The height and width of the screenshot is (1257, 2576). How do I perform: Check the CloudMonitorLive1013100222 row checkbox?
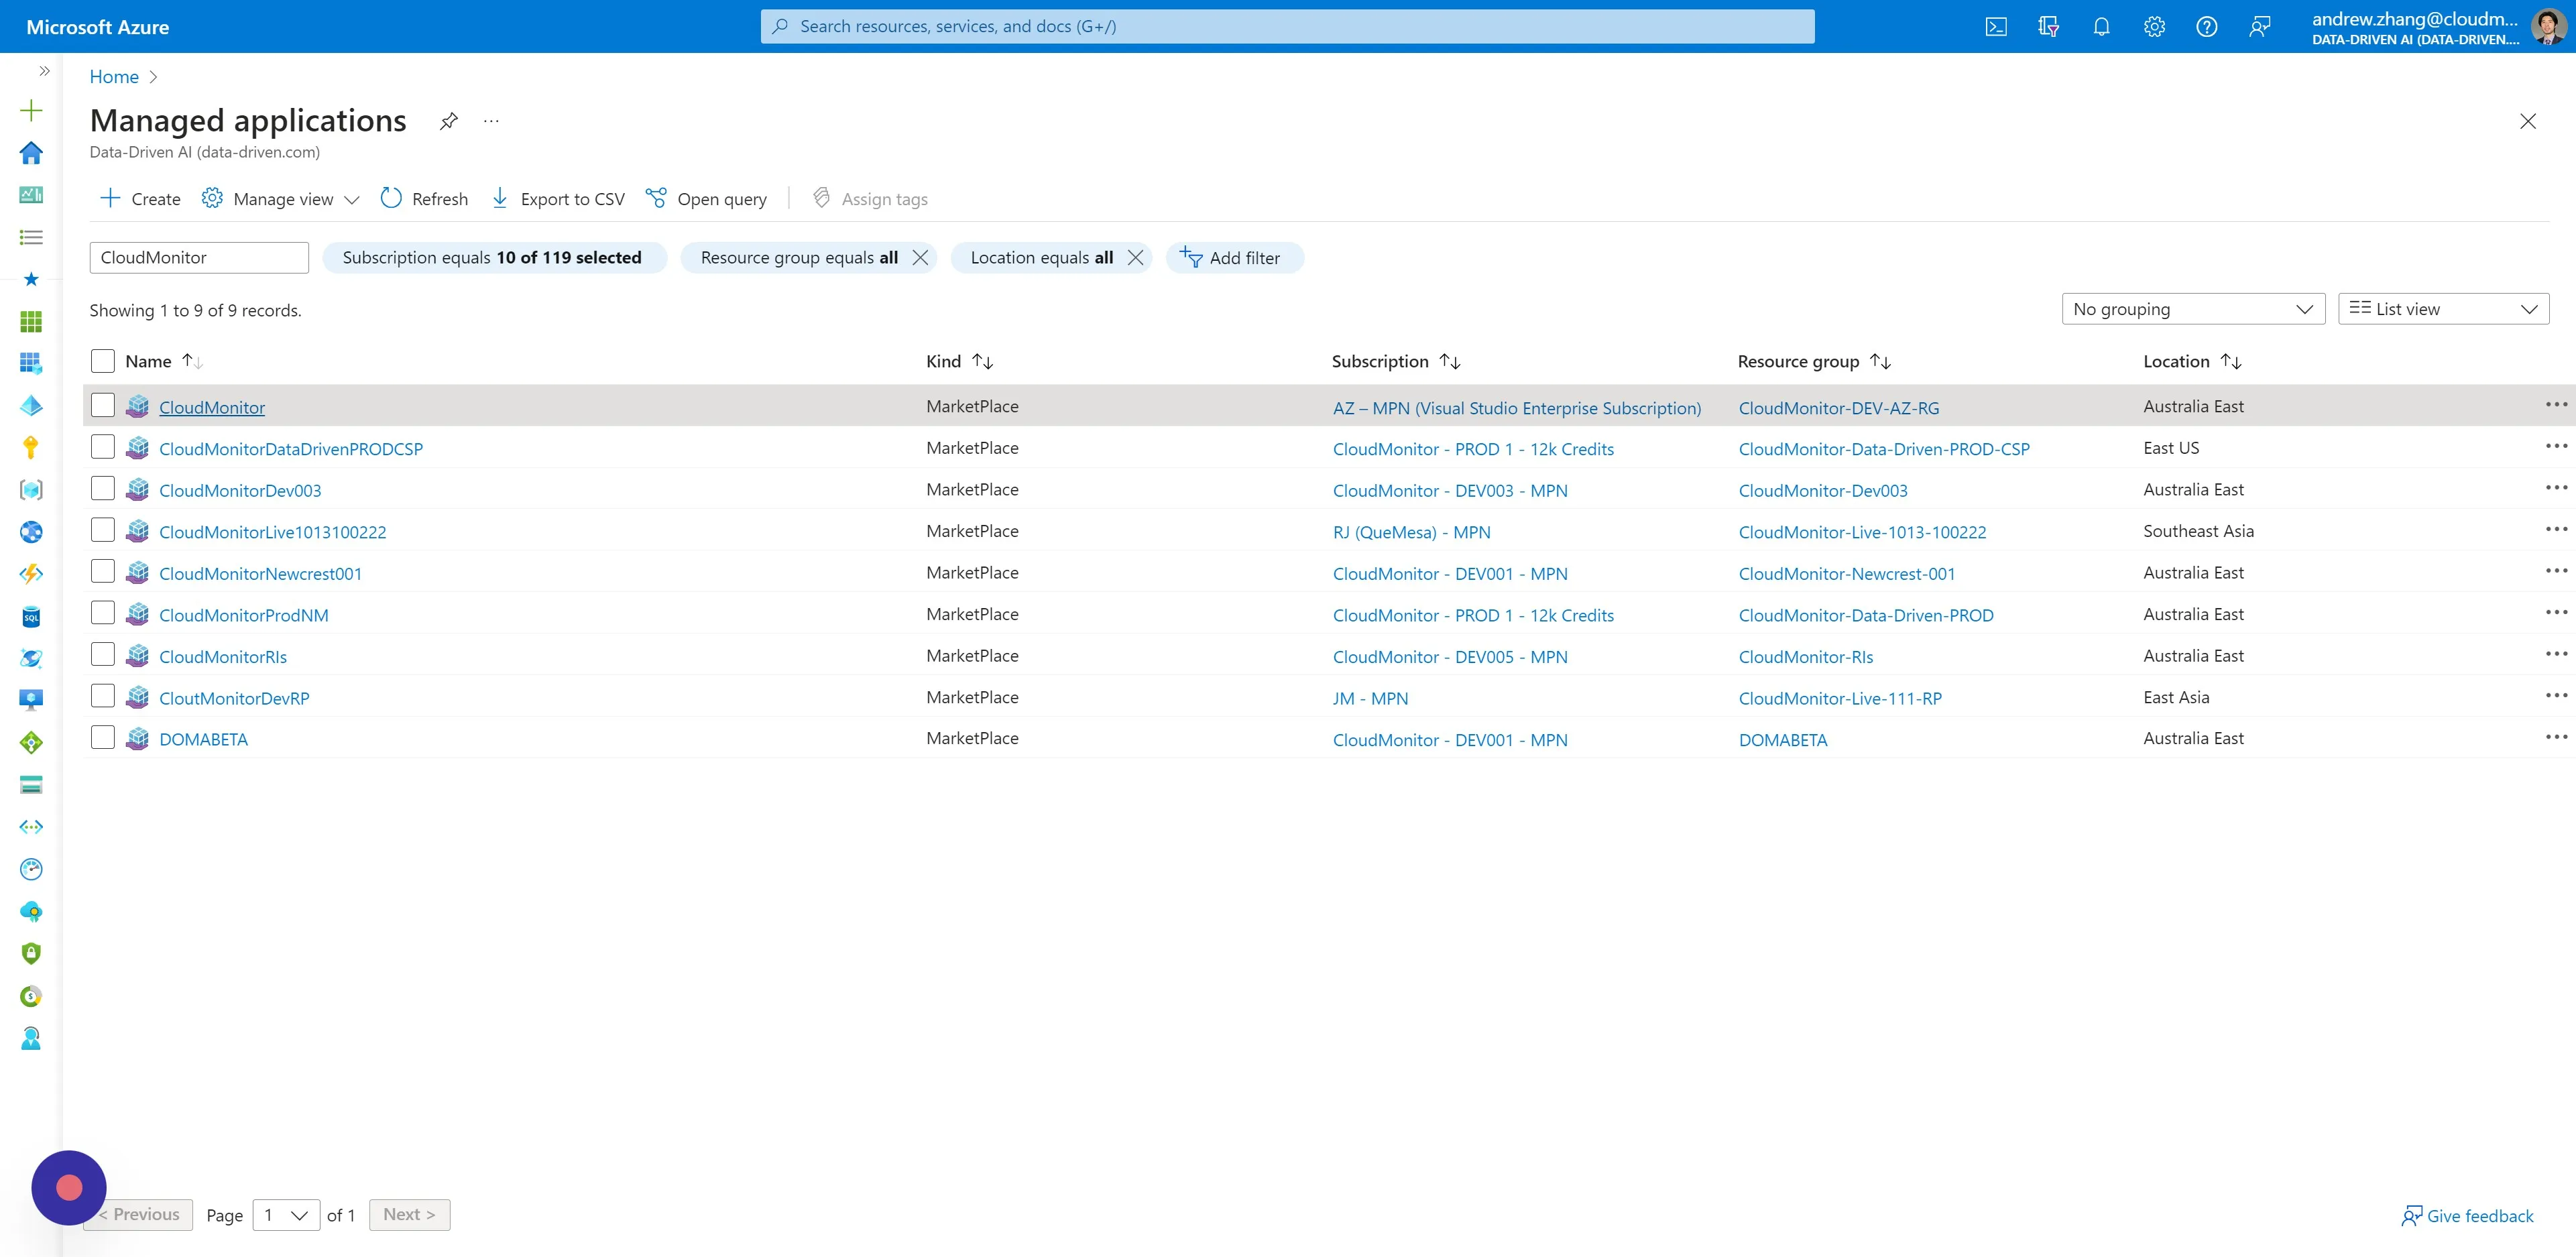click(103, 530)
